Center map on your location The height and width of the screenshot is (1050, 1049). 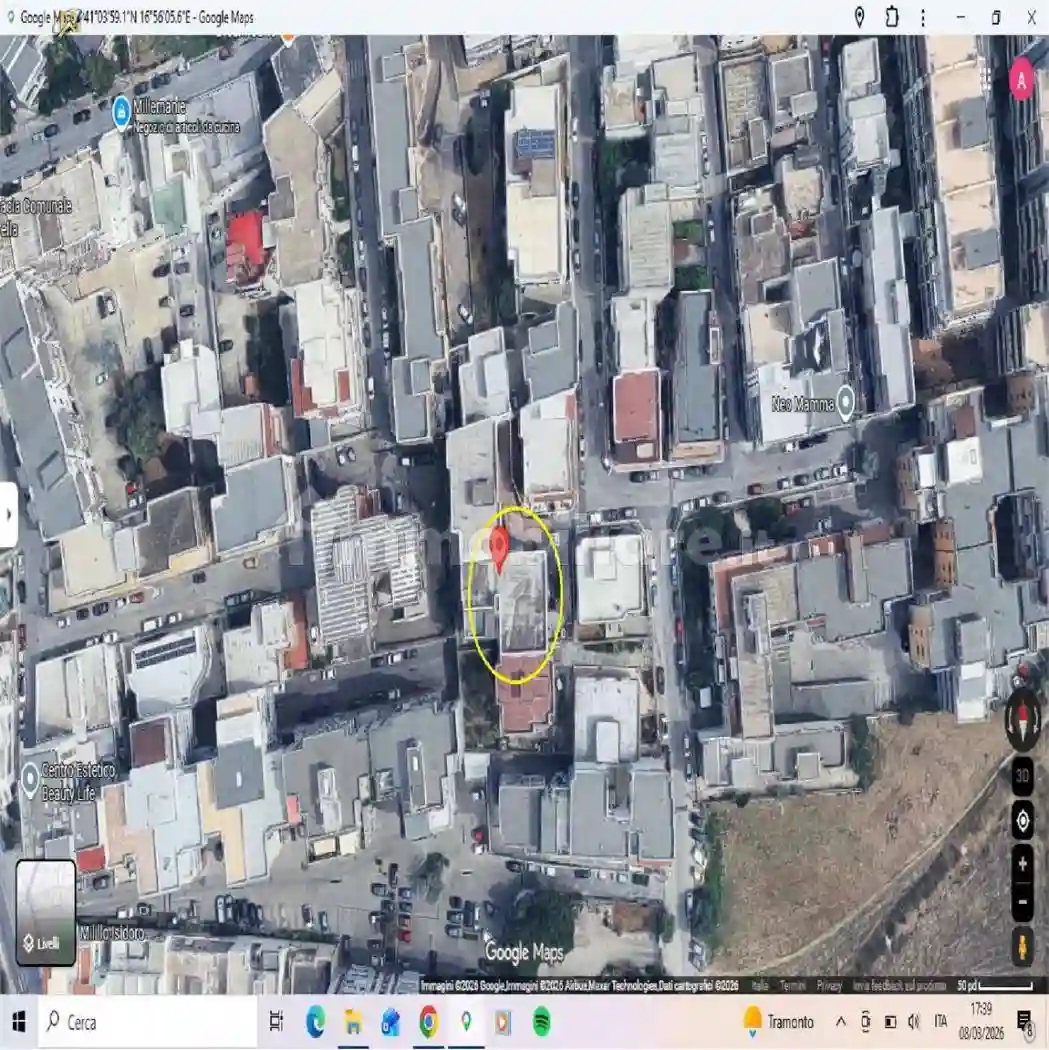click(1022, 821)
